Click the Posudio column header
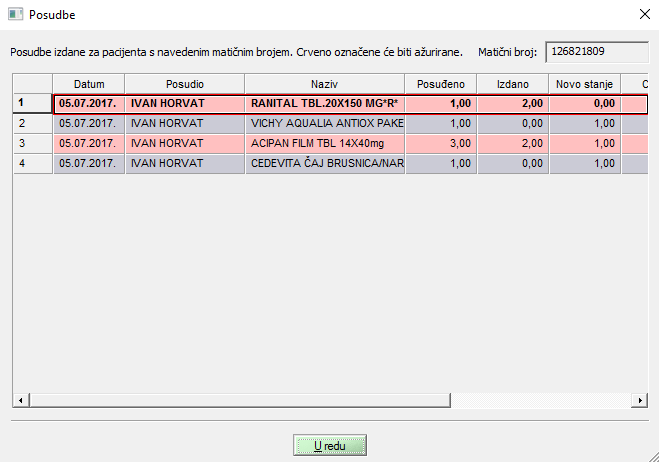Screen dimensions: 659x462 pyautogui.click(x=185, y=84)
